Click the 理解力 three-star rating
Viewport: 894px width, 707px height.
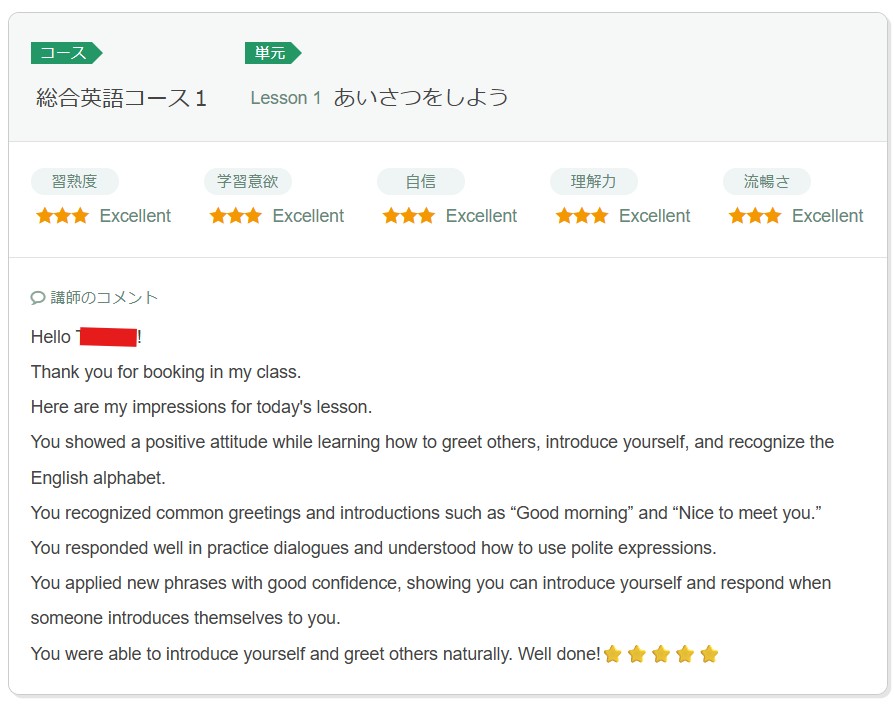click(x=581, y=216)
